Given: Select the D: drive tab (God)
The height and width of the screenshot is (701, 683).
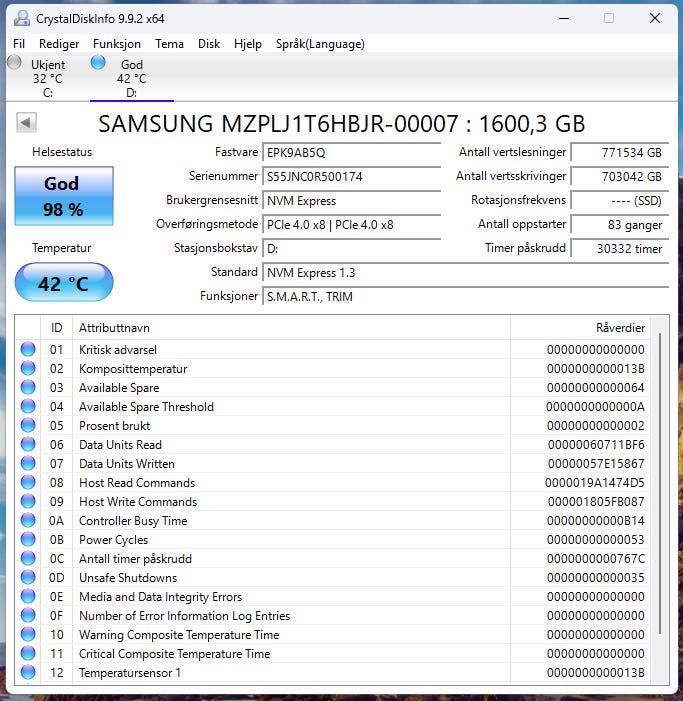Looking at the screenshot, I should pos(131,77).
